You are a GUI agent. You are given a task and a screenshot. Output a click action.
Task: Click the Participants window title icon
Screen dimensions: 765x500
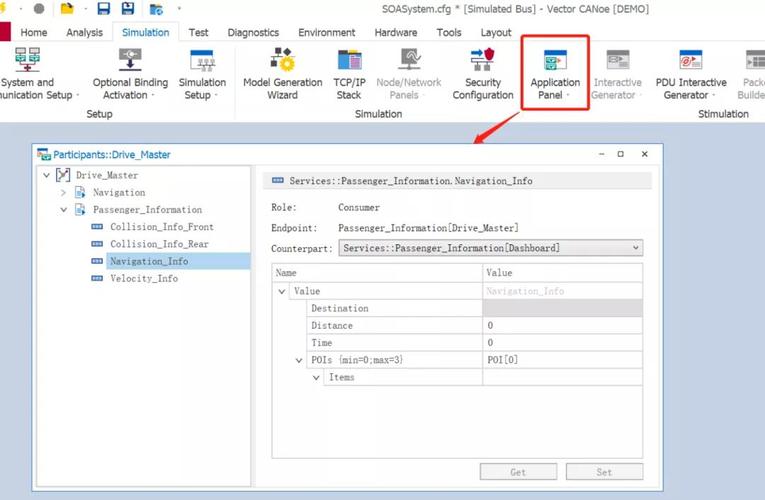pos(44,154)
